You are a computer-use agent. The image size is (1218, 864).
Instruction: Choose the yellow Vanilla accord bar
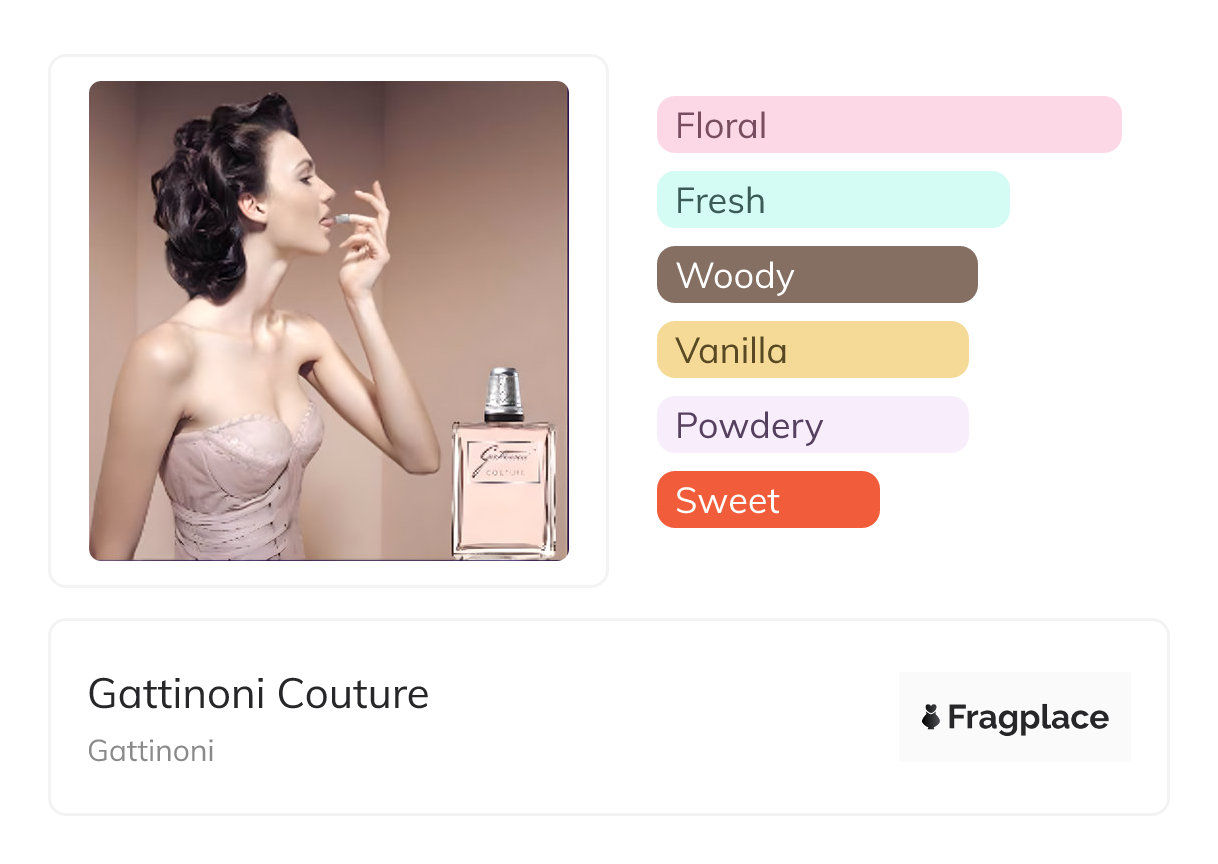pyautogui.click(x=813, y=350)
